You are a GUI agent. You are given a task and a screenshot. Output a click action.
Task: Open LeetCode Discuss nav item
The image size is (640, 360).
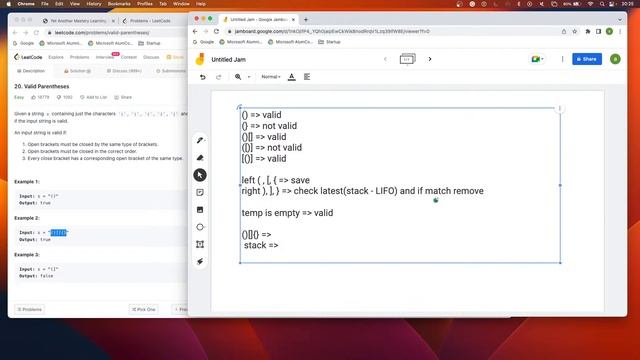click(x=151, y=57)
